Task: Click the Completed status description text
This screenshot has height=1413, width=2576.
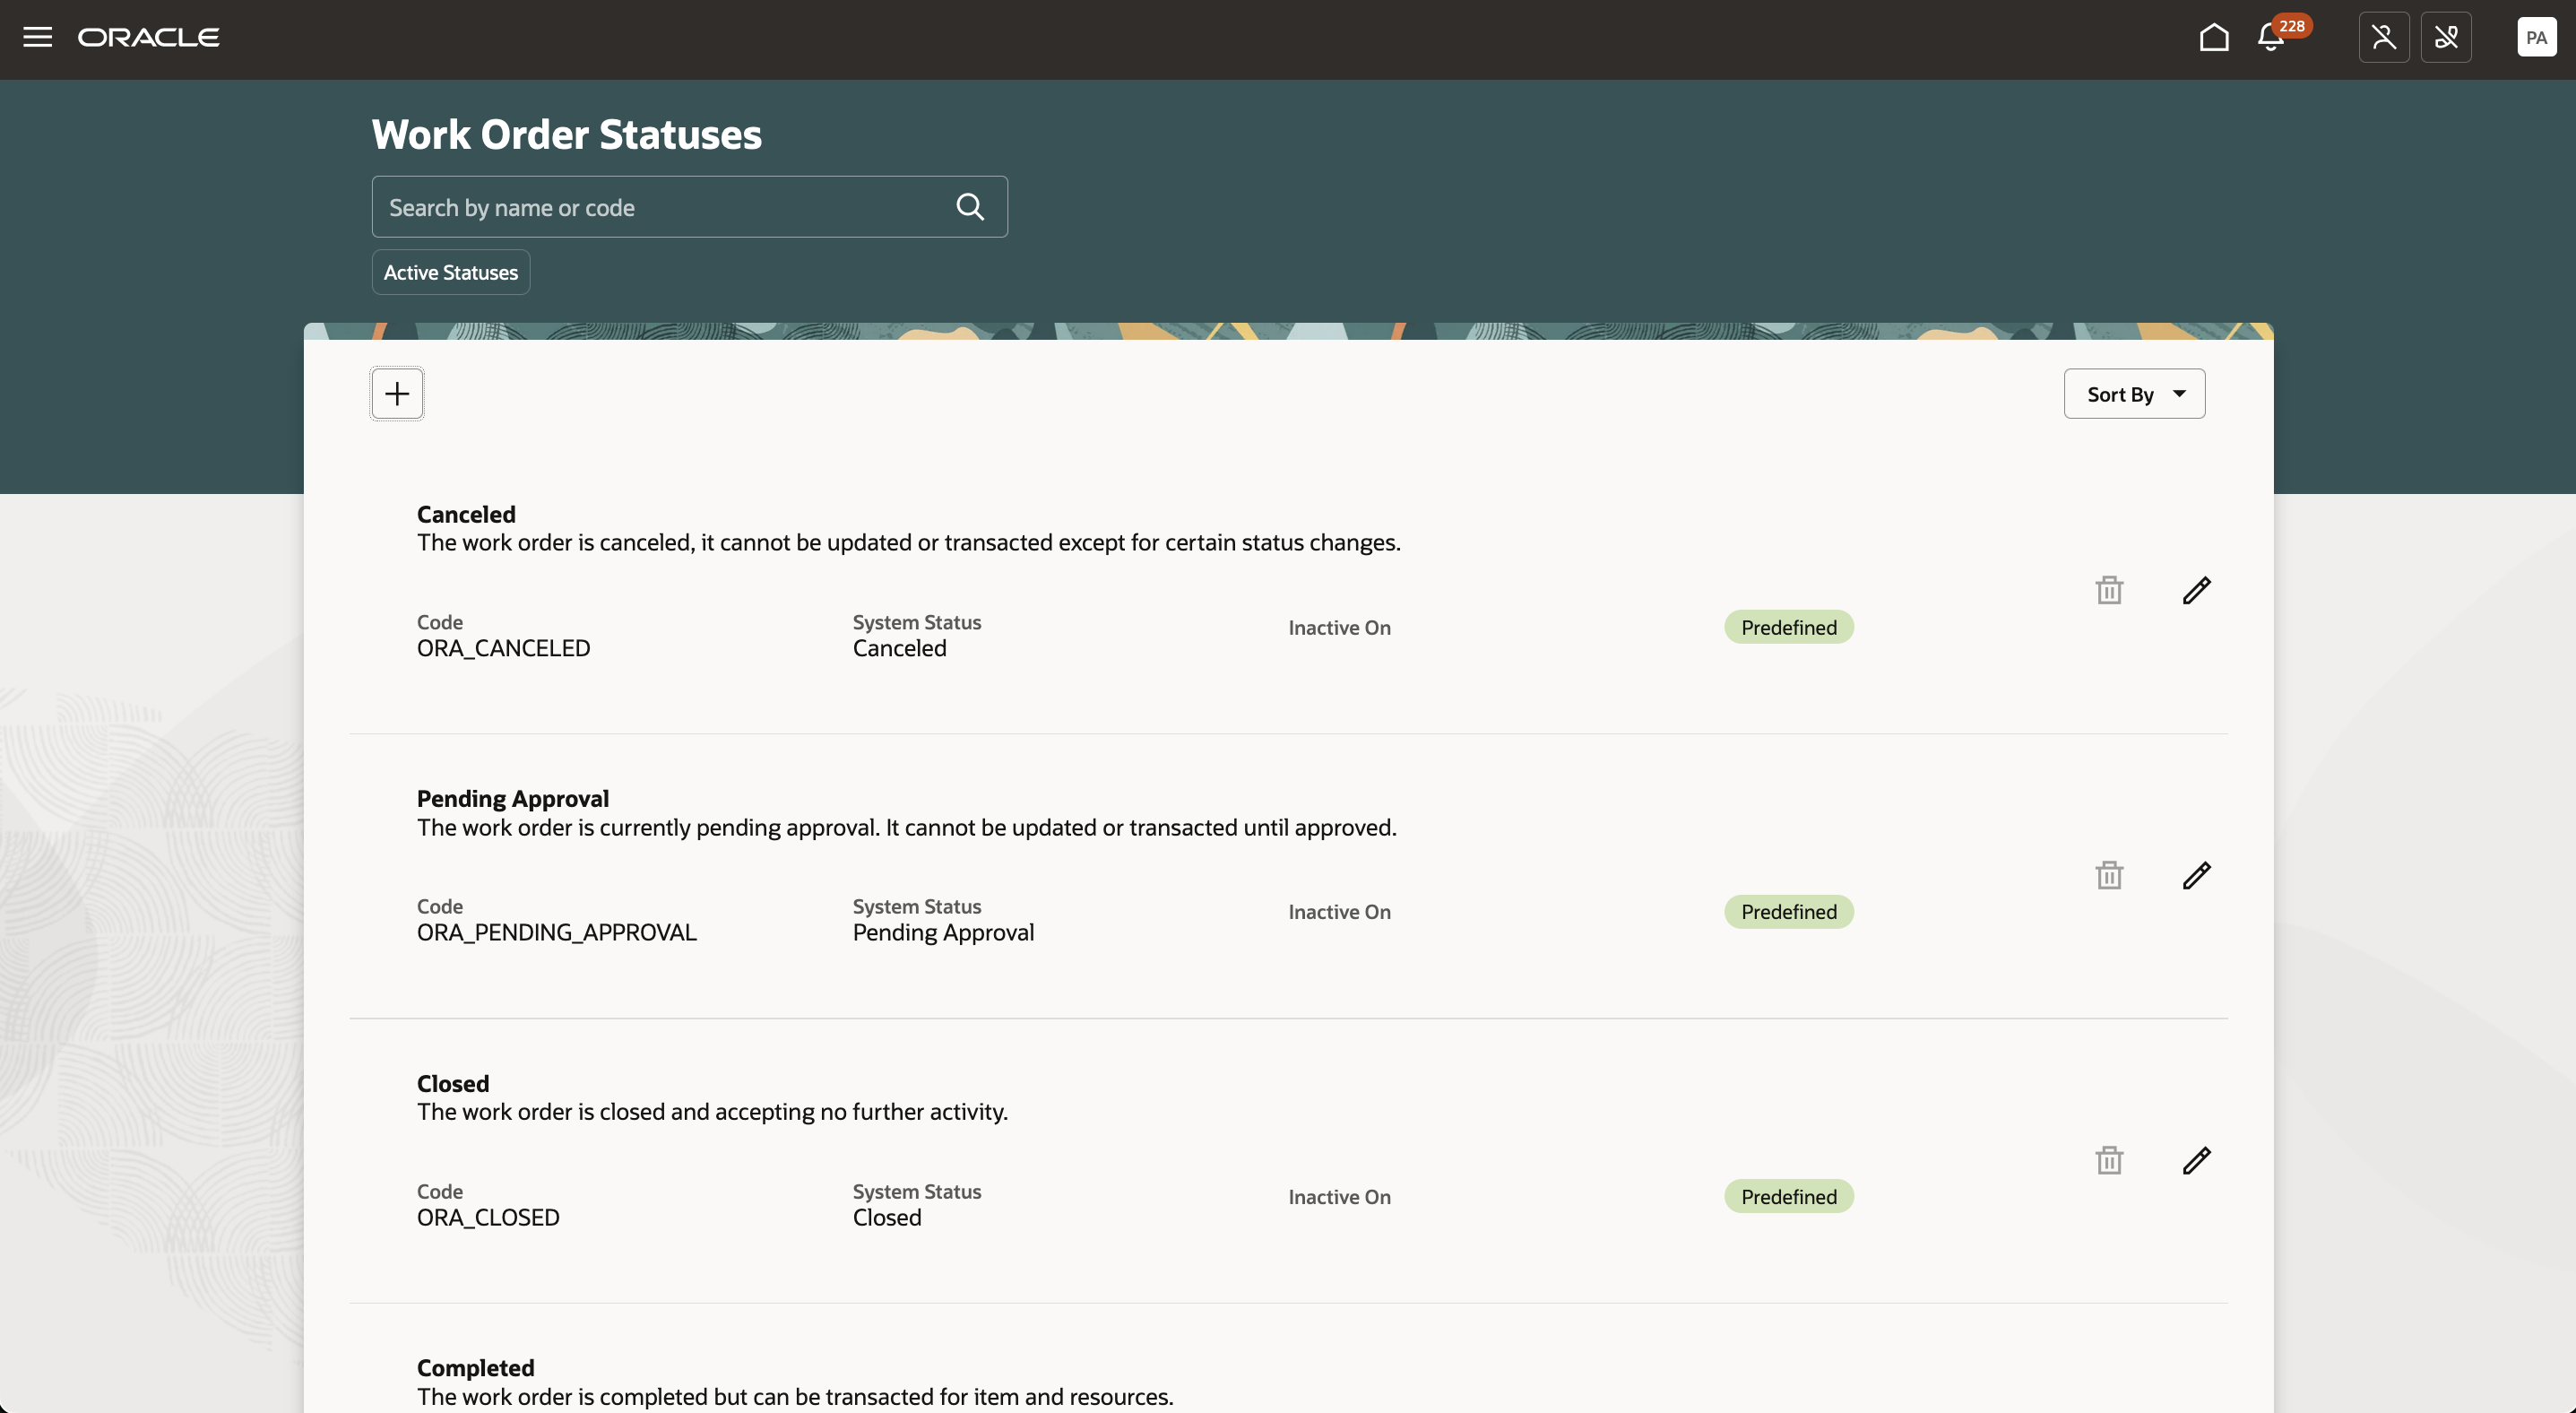Action: pyautogui.click(x=795, y=1396)
